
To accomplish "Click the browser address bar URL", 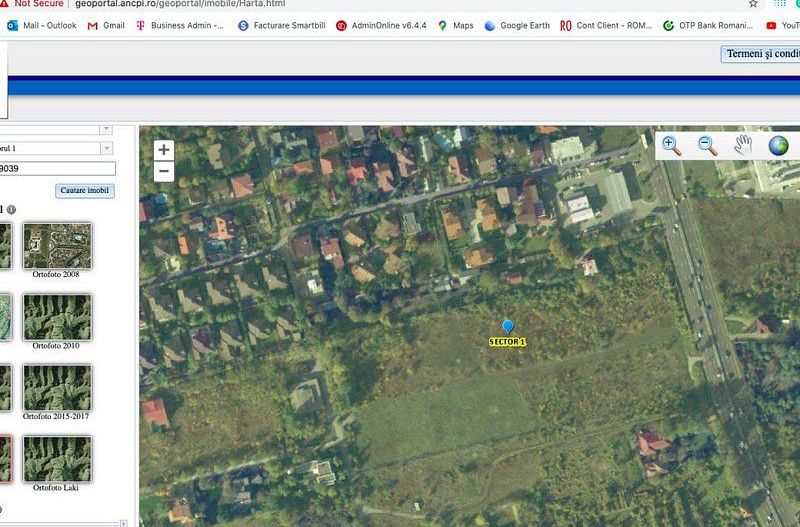I will (180, 4).
